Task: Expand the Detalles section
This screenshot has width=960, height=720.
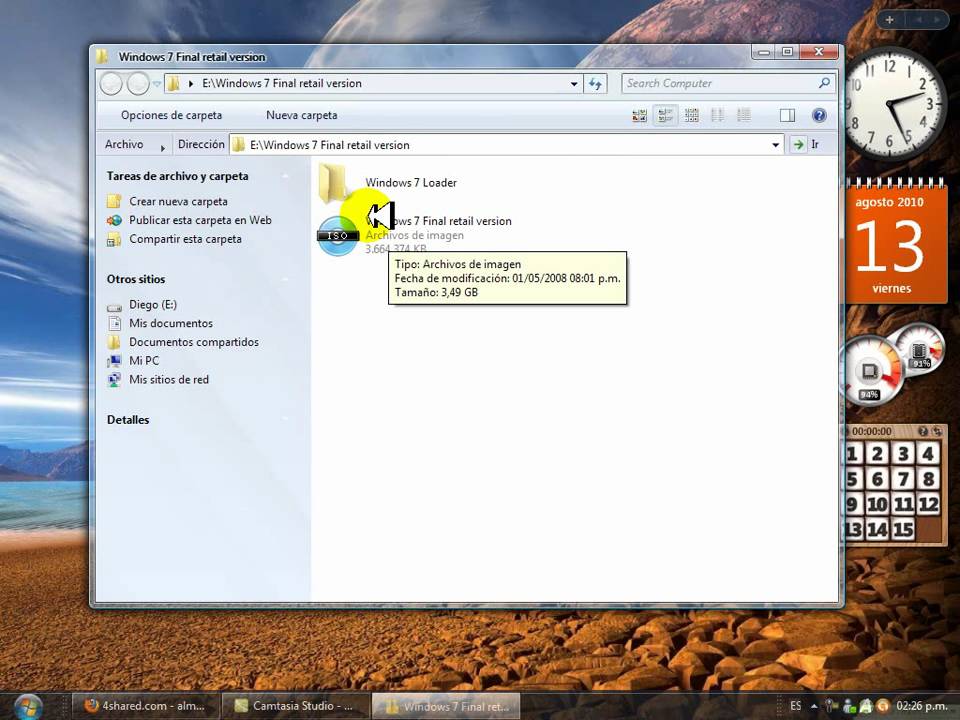Action: click(285, 420)
